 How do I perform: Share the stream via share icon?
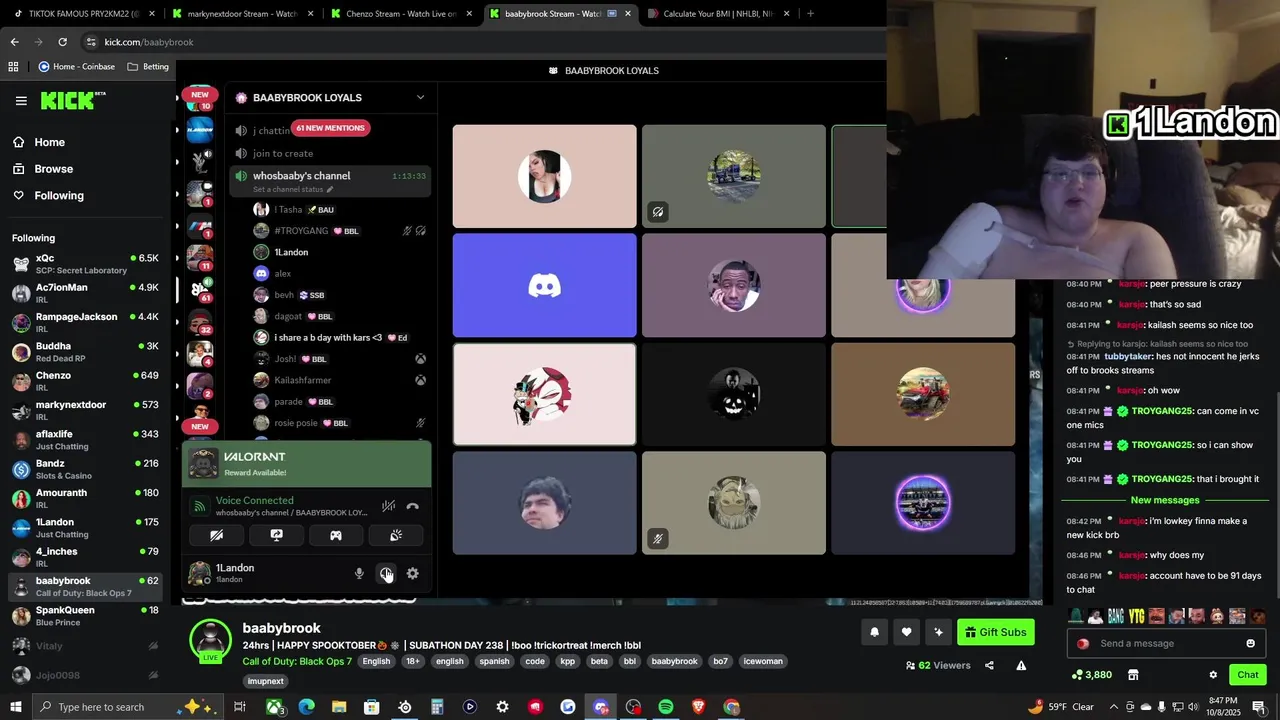tap(989, 665)
